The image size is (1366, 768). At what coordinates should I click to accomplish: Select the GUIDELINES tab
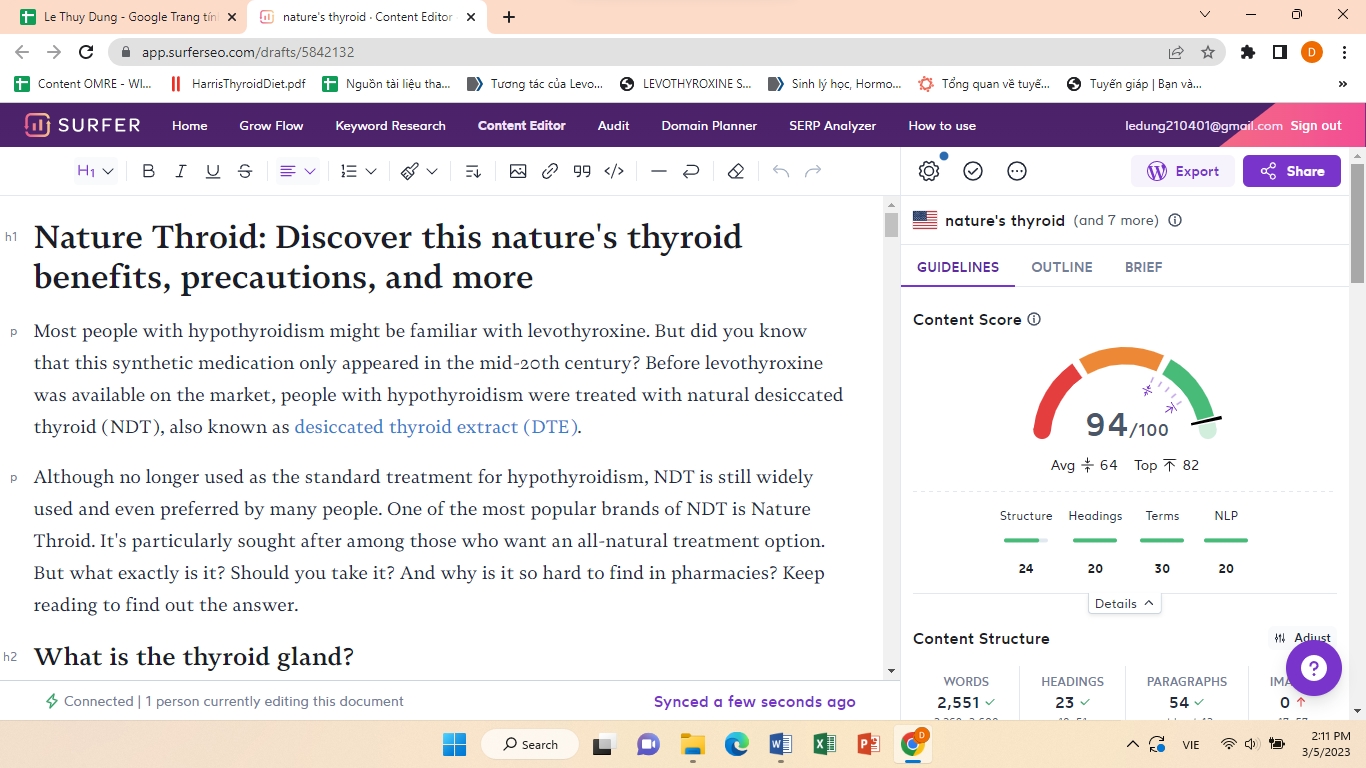[x=958, y=267]
